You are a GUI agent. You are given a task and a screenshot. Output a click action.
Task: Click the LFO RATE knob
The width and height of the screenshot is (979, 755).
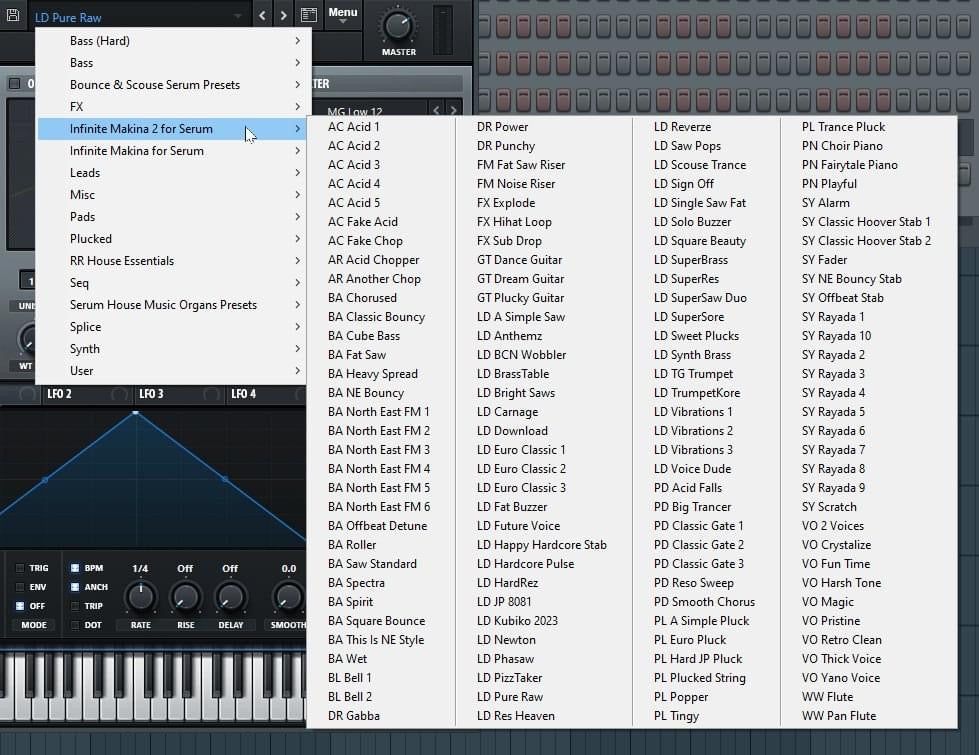tap(140, 597)
